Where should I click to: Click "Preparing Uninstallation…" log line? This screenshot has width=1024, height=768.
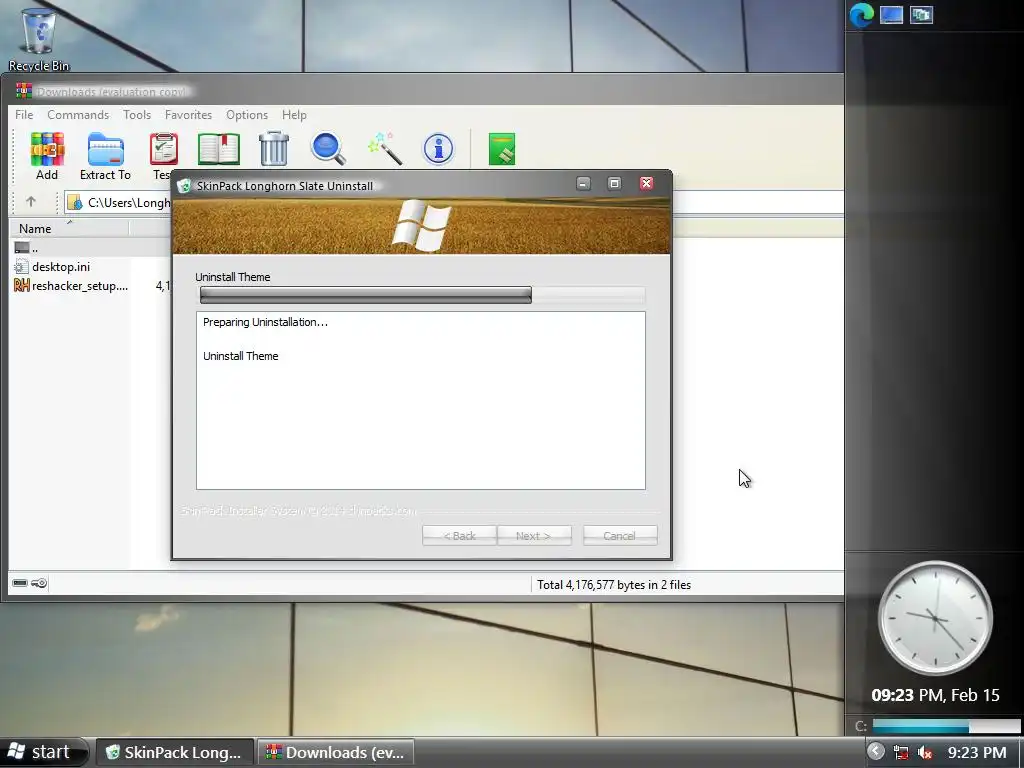pyautogui.click(x=265, y=322)
